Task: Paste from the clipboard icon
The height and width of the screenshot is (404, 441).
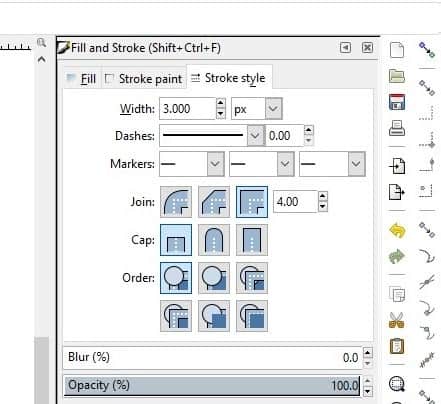Action: pyautogui.click(x=397, y=346)
